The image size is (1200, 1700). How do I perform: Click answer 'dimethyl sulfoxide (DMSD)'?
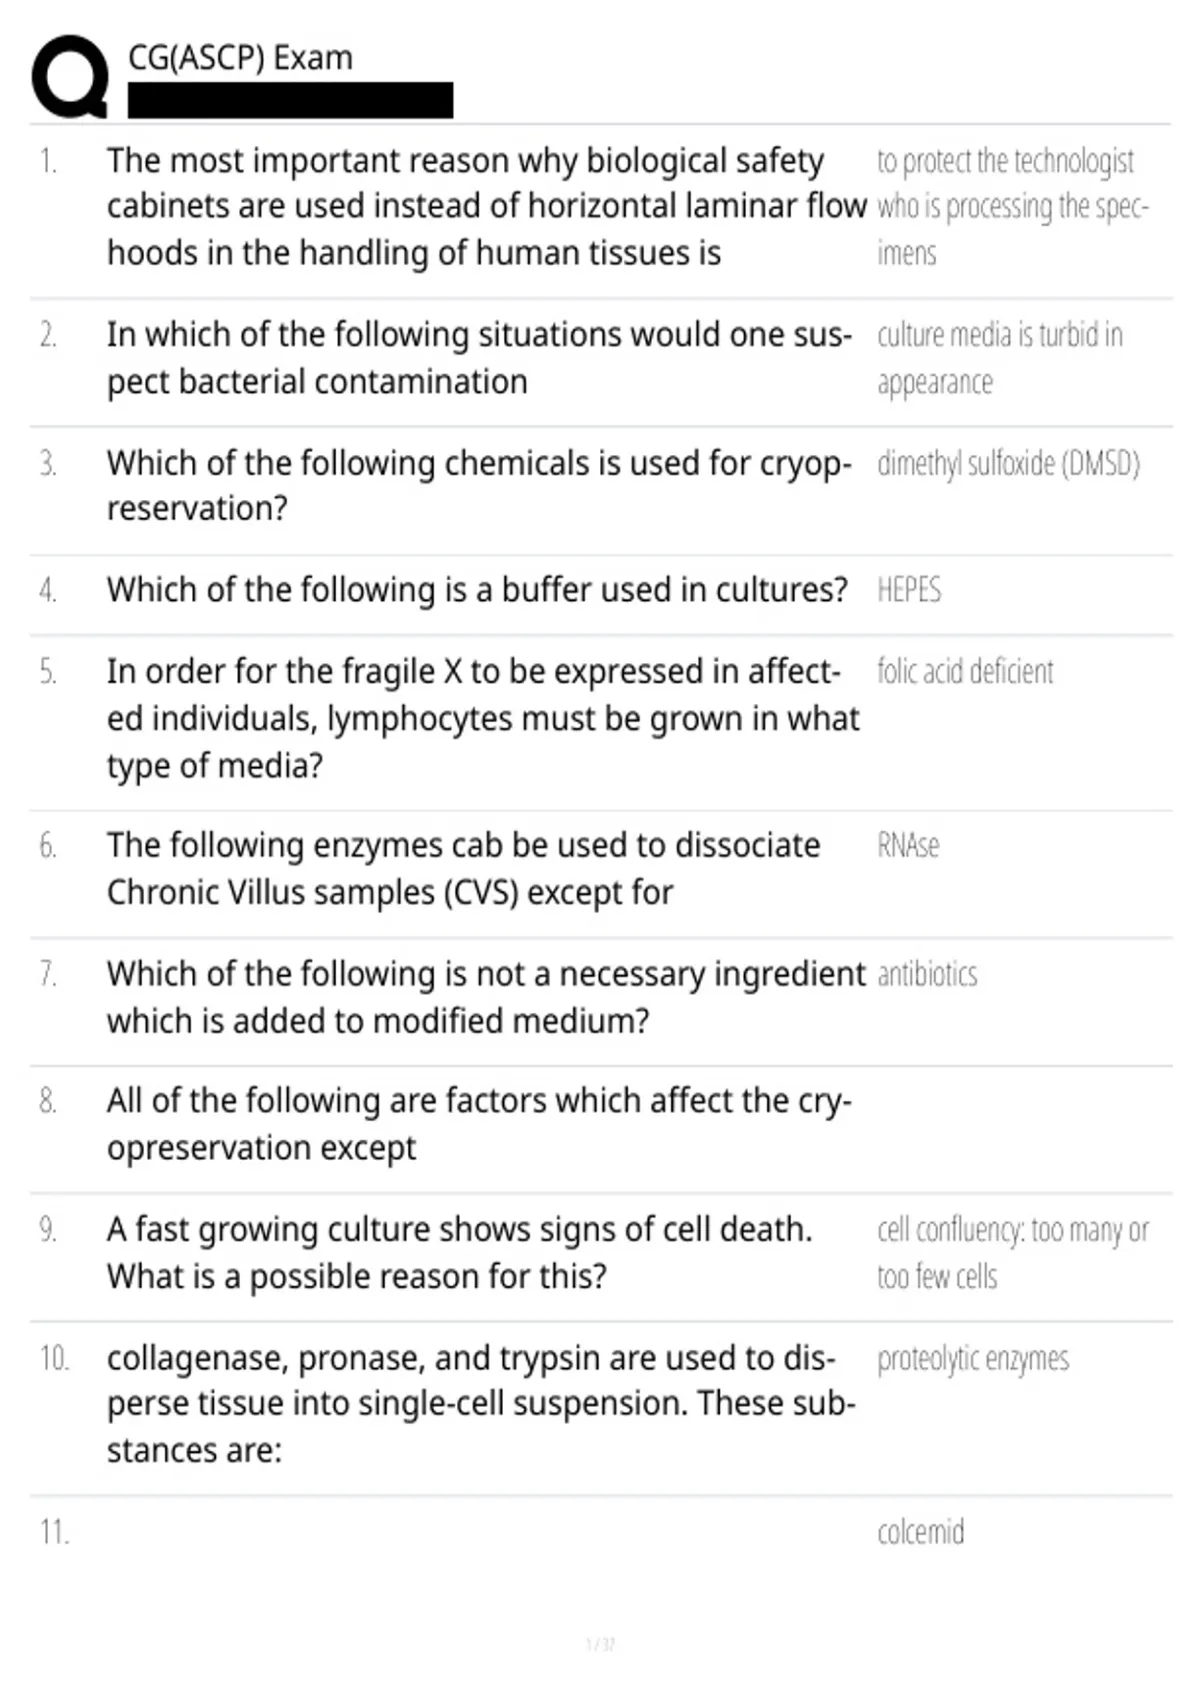[1008, 464]
